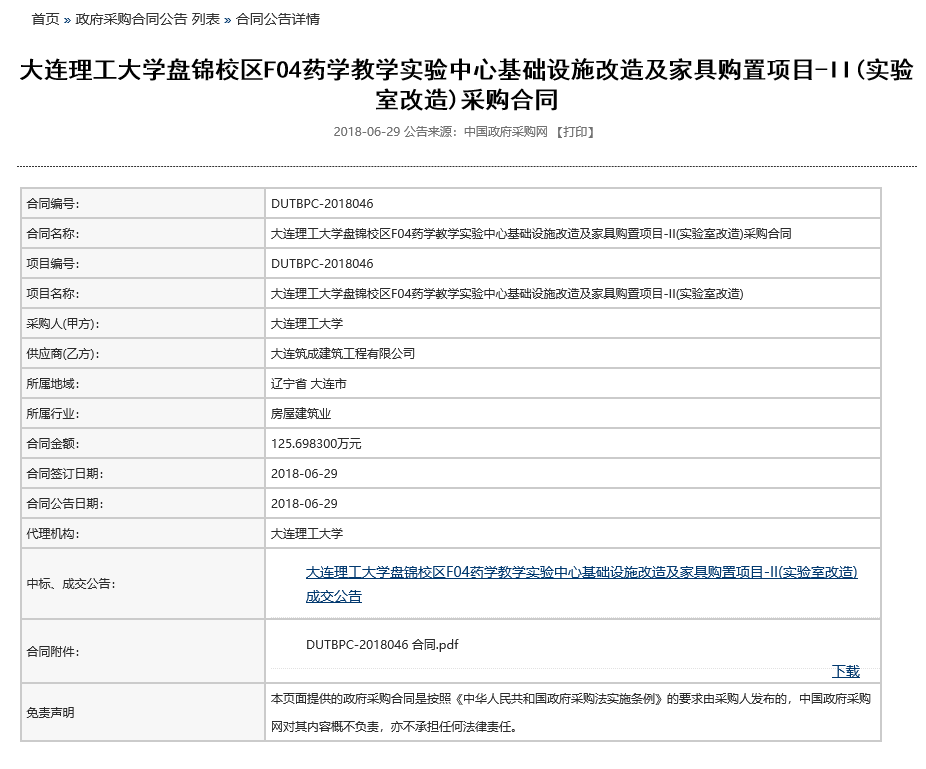Click the industry value 房屋建筑业
926x769 pixels.
(x=301, y=413)
